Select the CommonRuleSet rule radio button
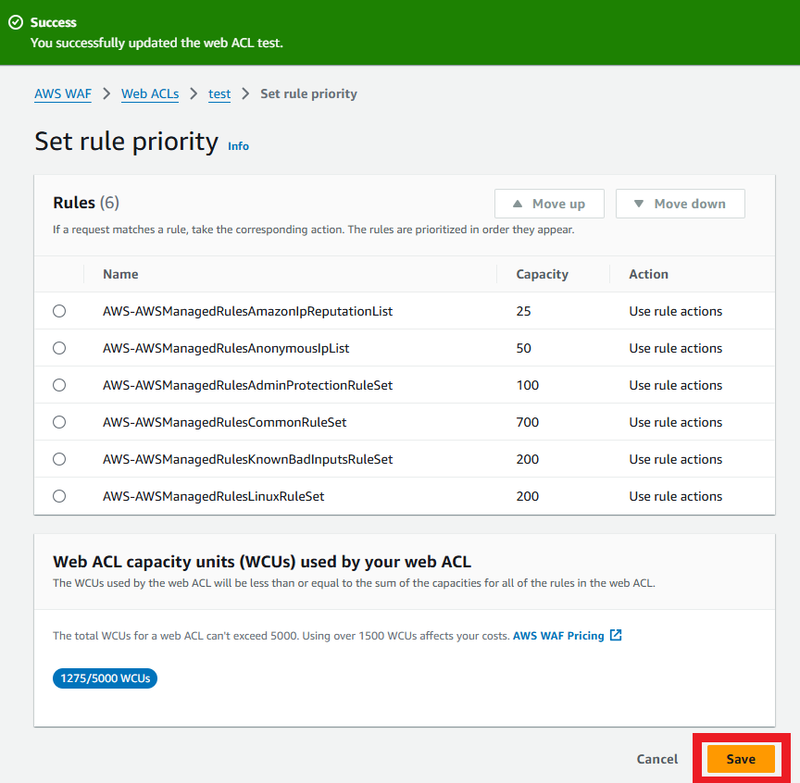800x783 pixels. click(x=59, y=422)
